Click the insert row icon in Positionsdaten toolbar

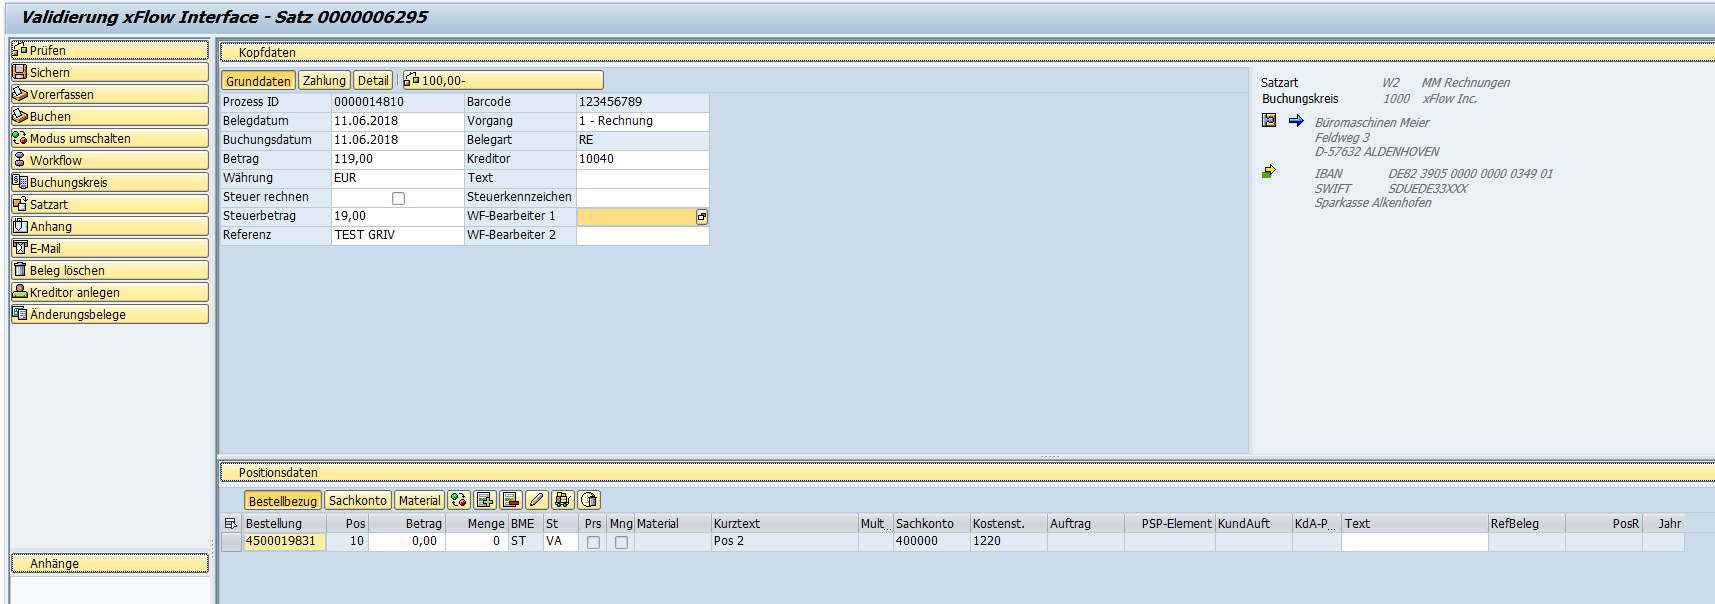point(485,500)
